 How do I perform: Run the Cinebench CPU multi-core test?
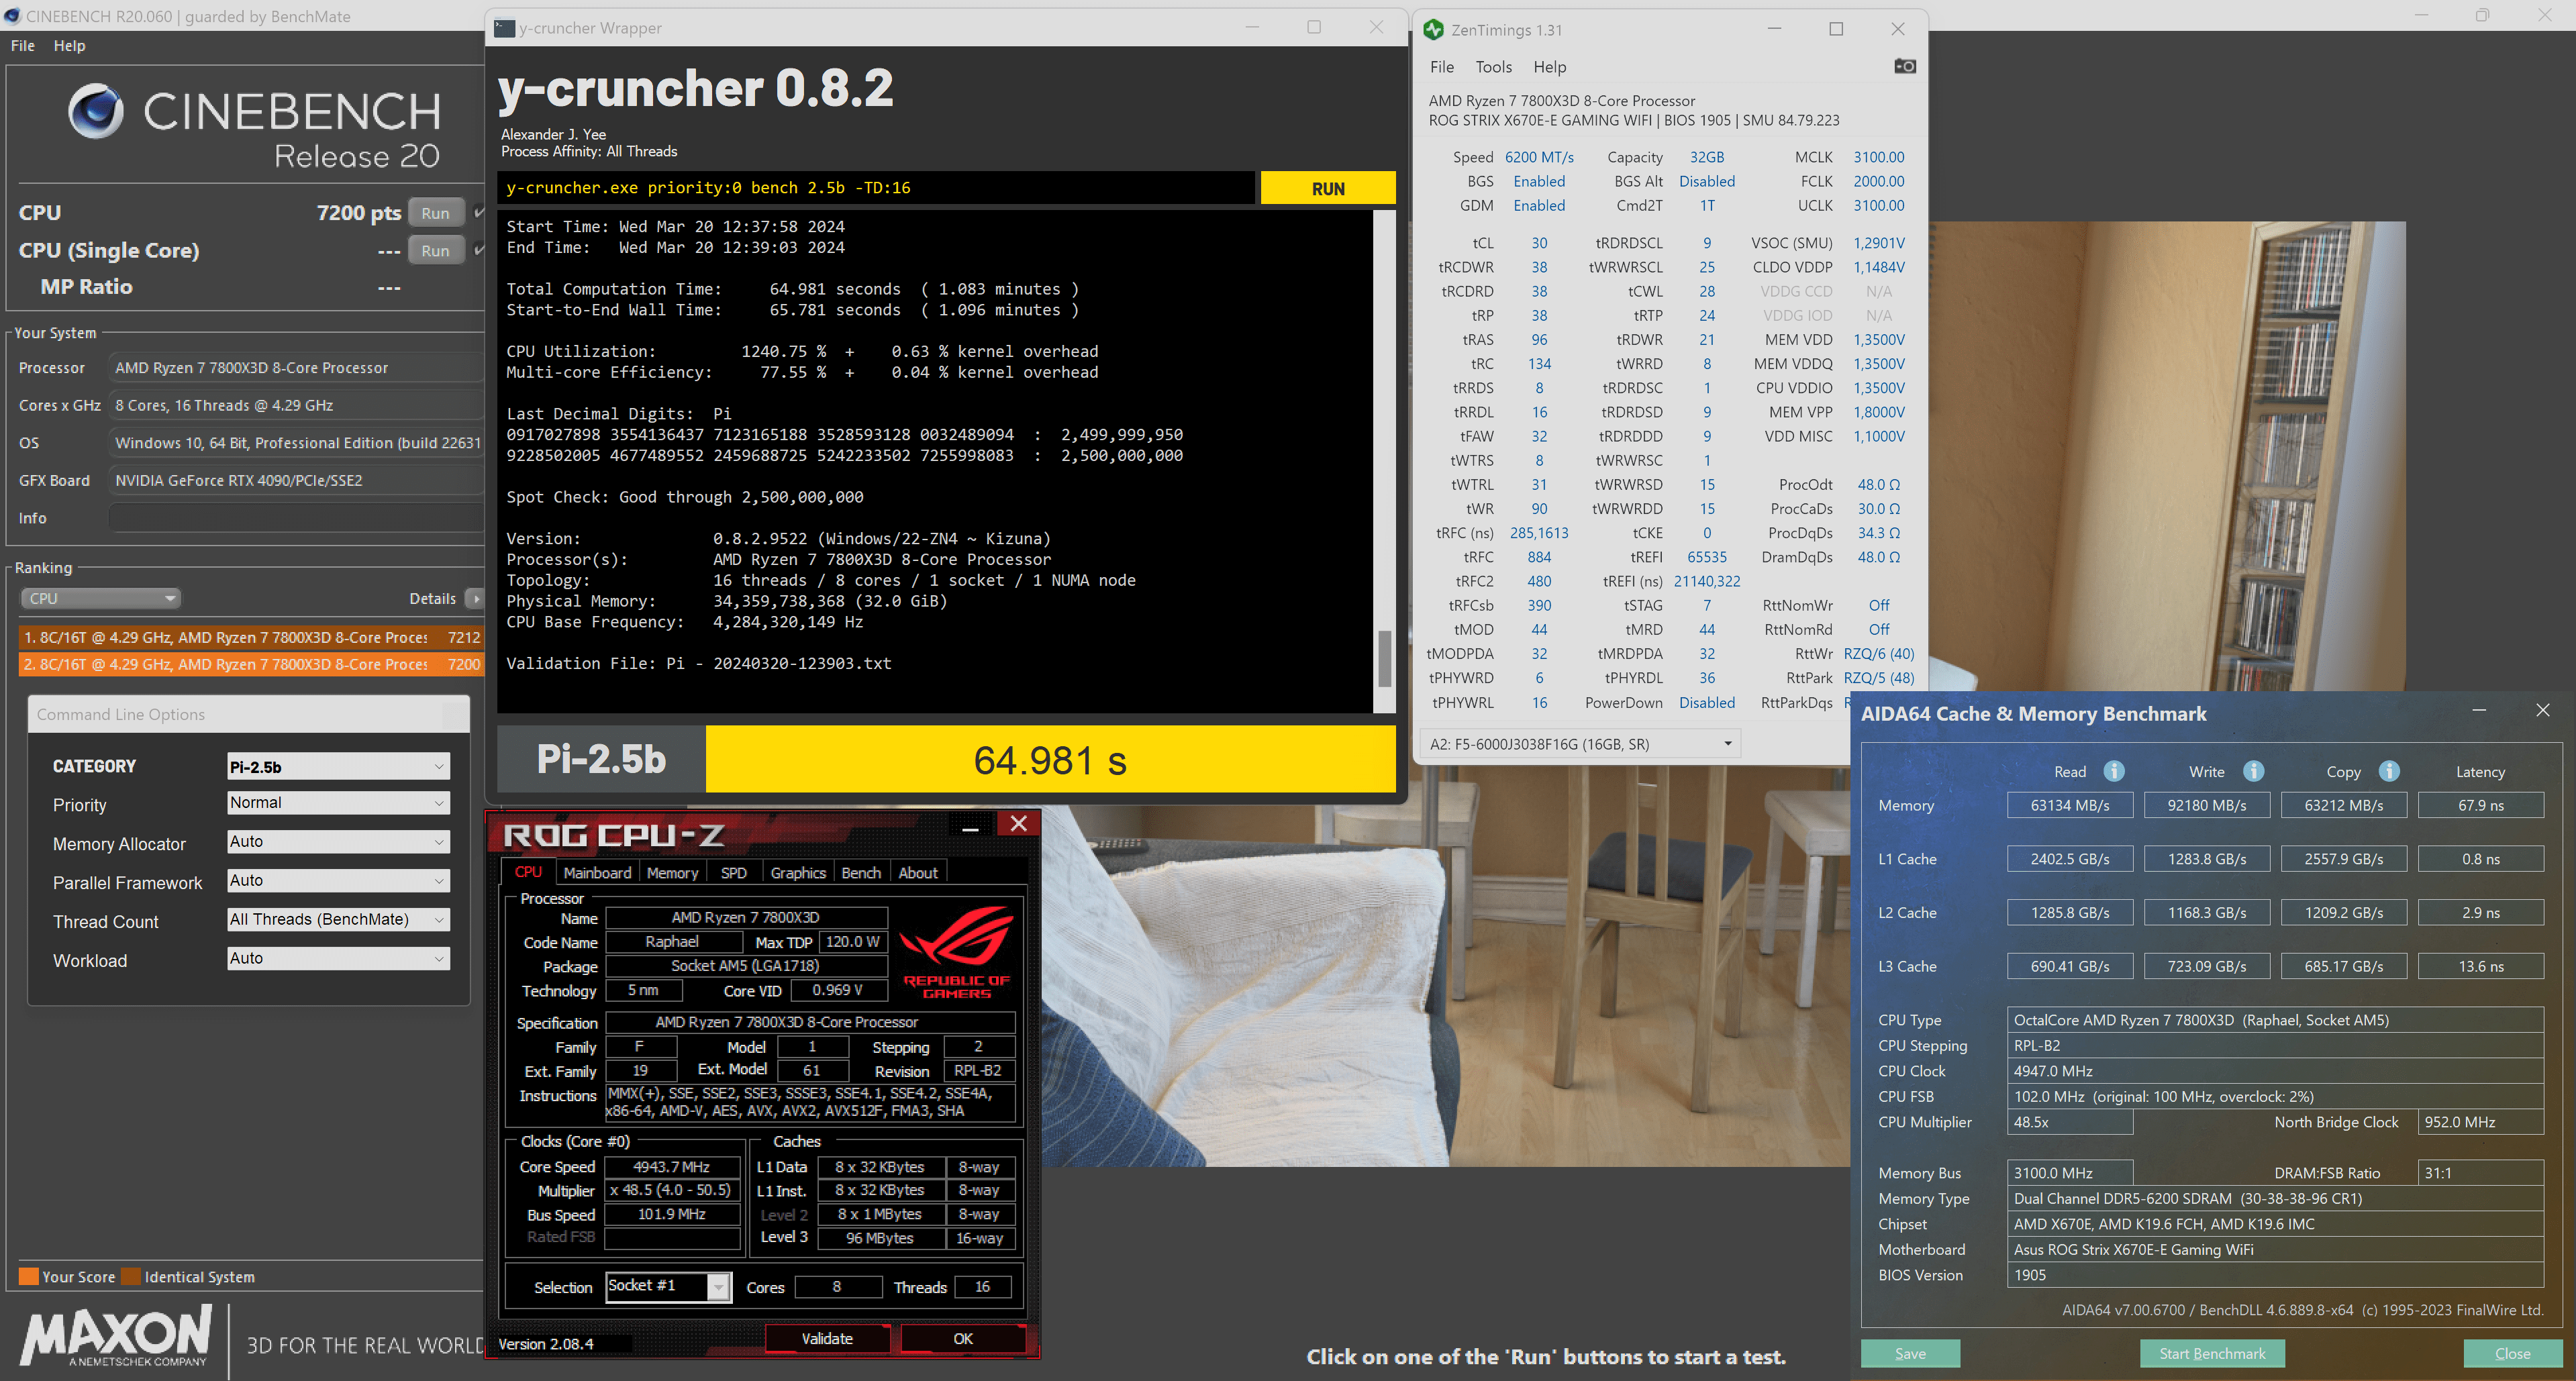click(436, 213)
